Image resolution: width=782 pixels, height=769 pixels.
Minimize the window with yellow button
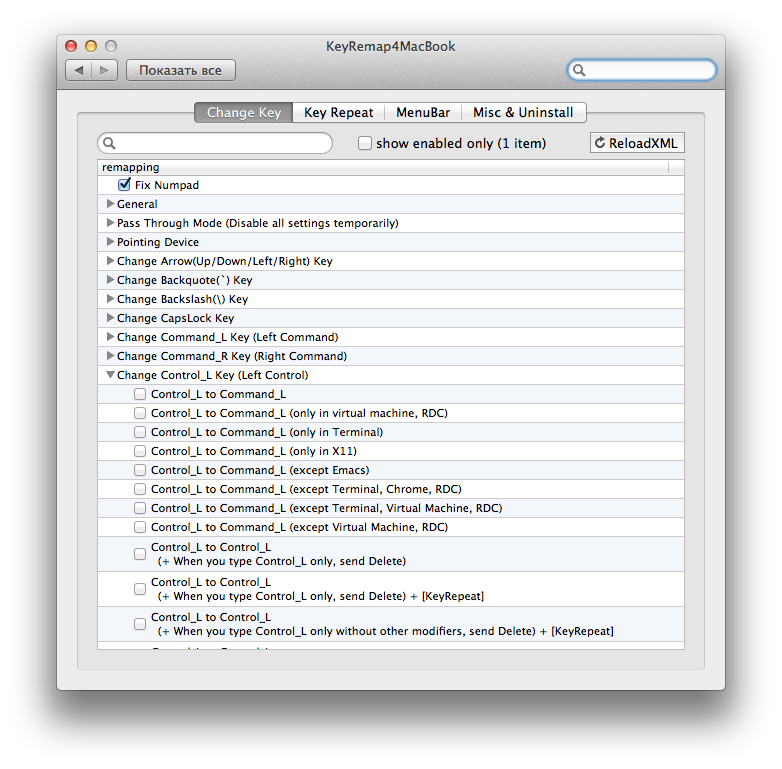pos(91,46)
